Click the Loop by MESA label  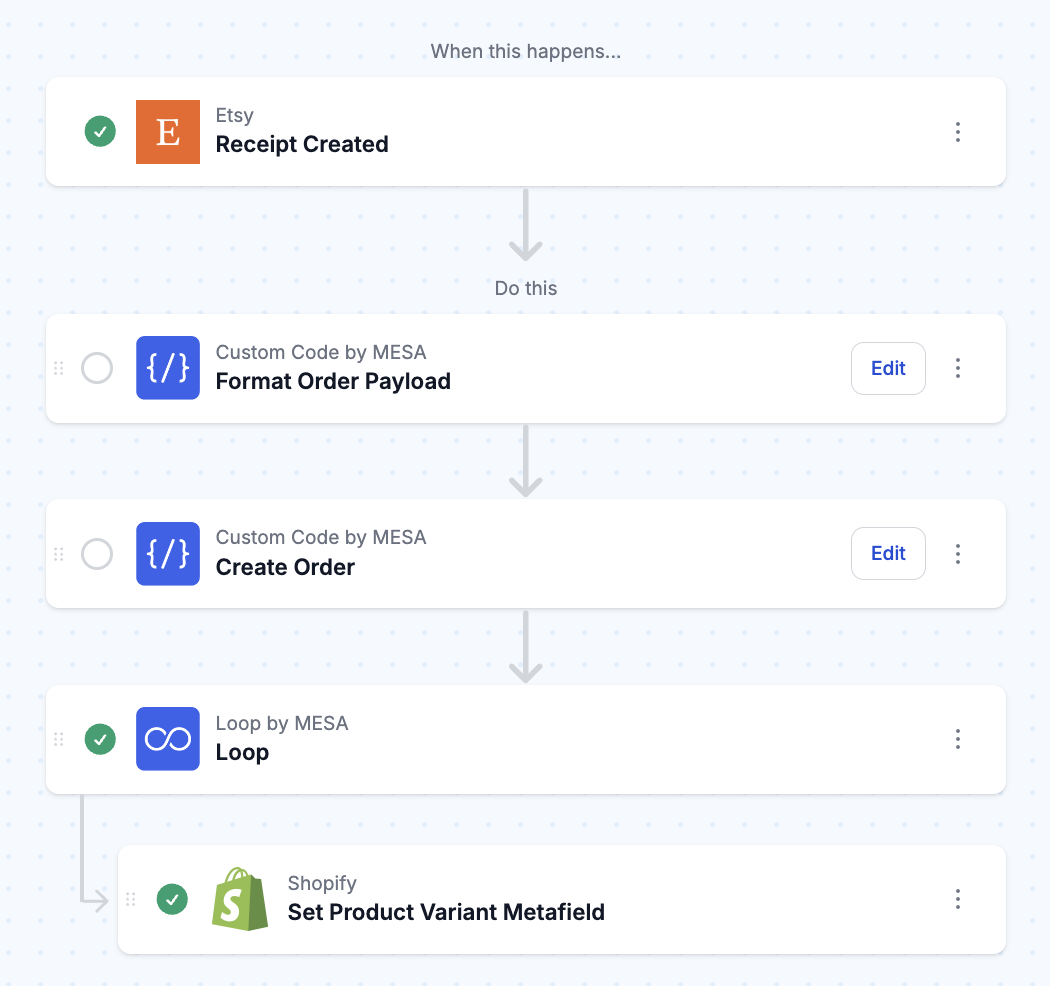[282, 723]
